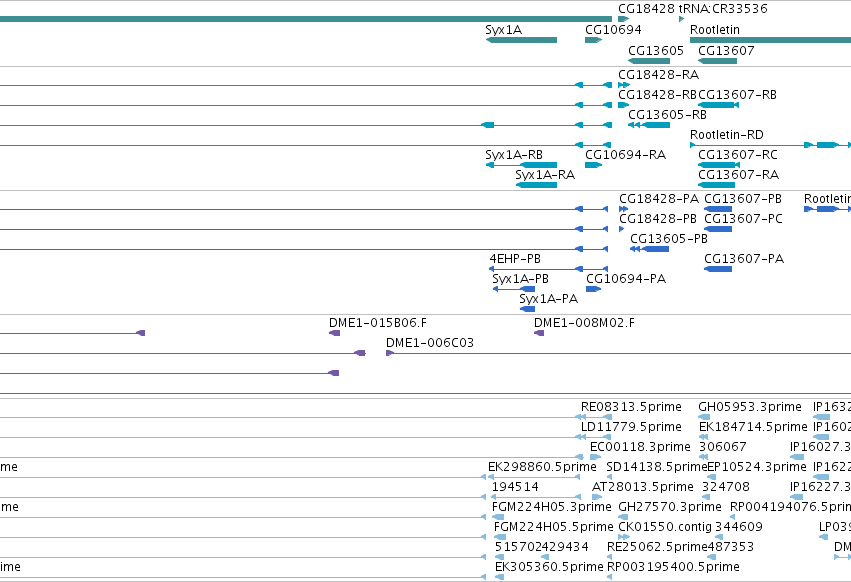The image size is (851, 582).
Task: Select the AT28013.5prime EST label
Action: pos(642,488)
